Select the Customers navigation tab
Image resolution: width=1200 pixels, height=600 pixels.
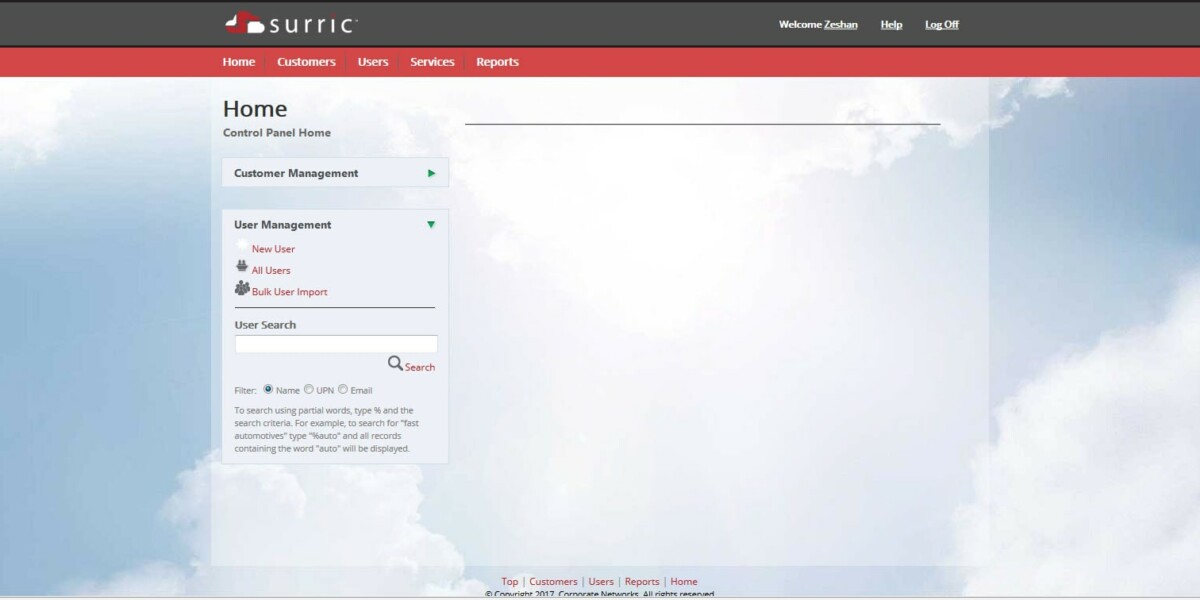pyautogui.click(x=306, y=61)
